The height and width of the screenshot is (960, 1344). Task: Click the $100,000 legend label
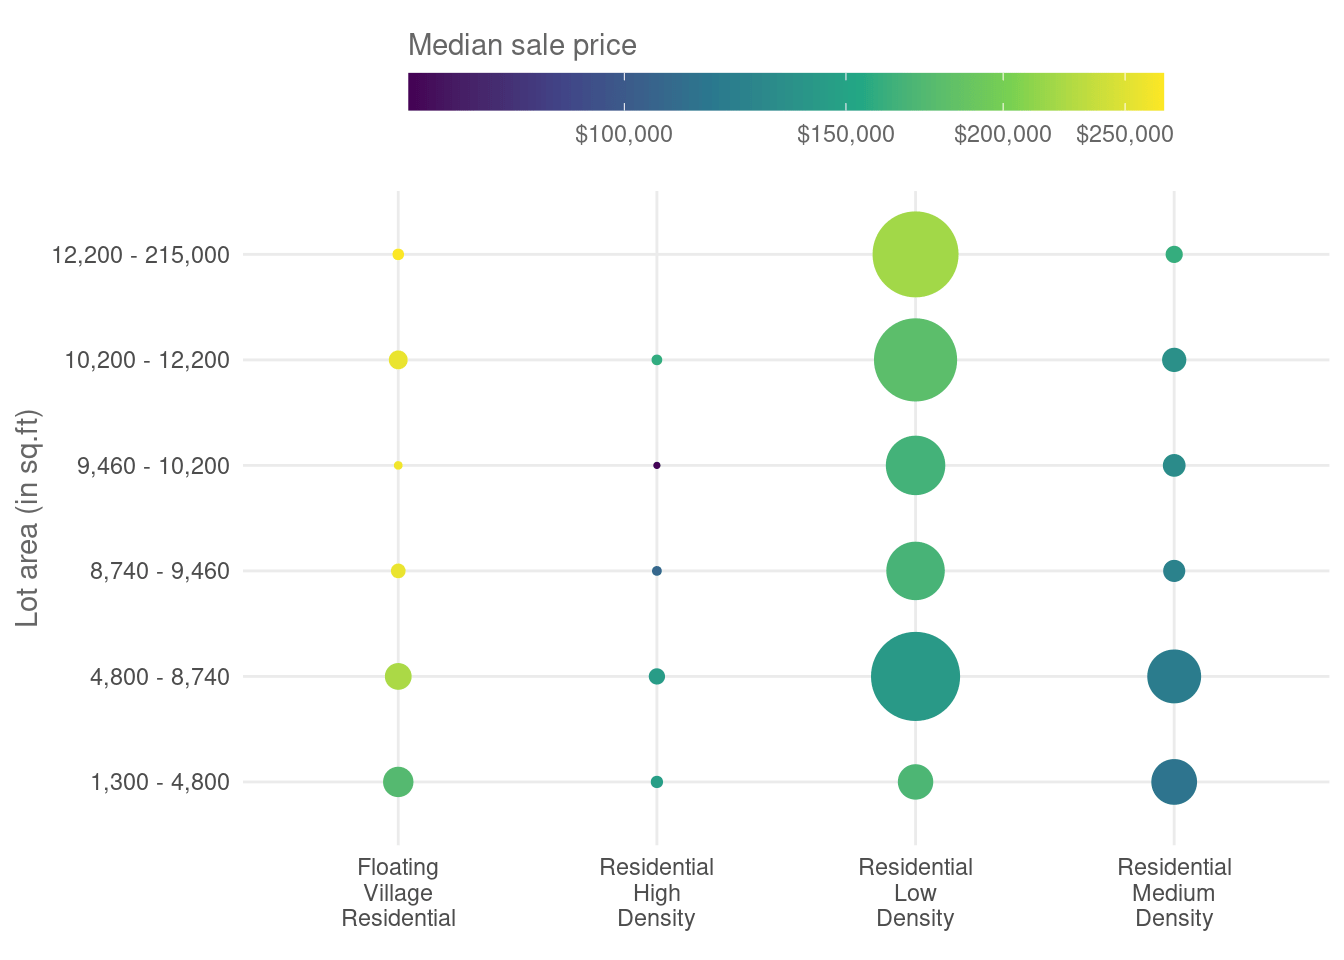pos(623,134)
